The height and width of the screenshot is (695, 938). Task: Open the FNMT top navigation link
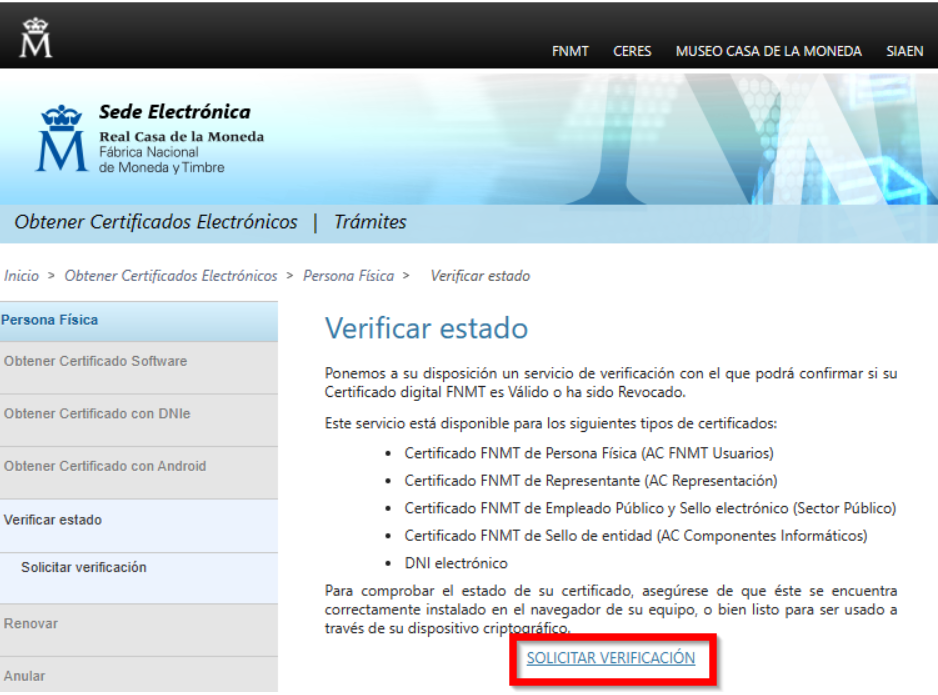(570, 52)
